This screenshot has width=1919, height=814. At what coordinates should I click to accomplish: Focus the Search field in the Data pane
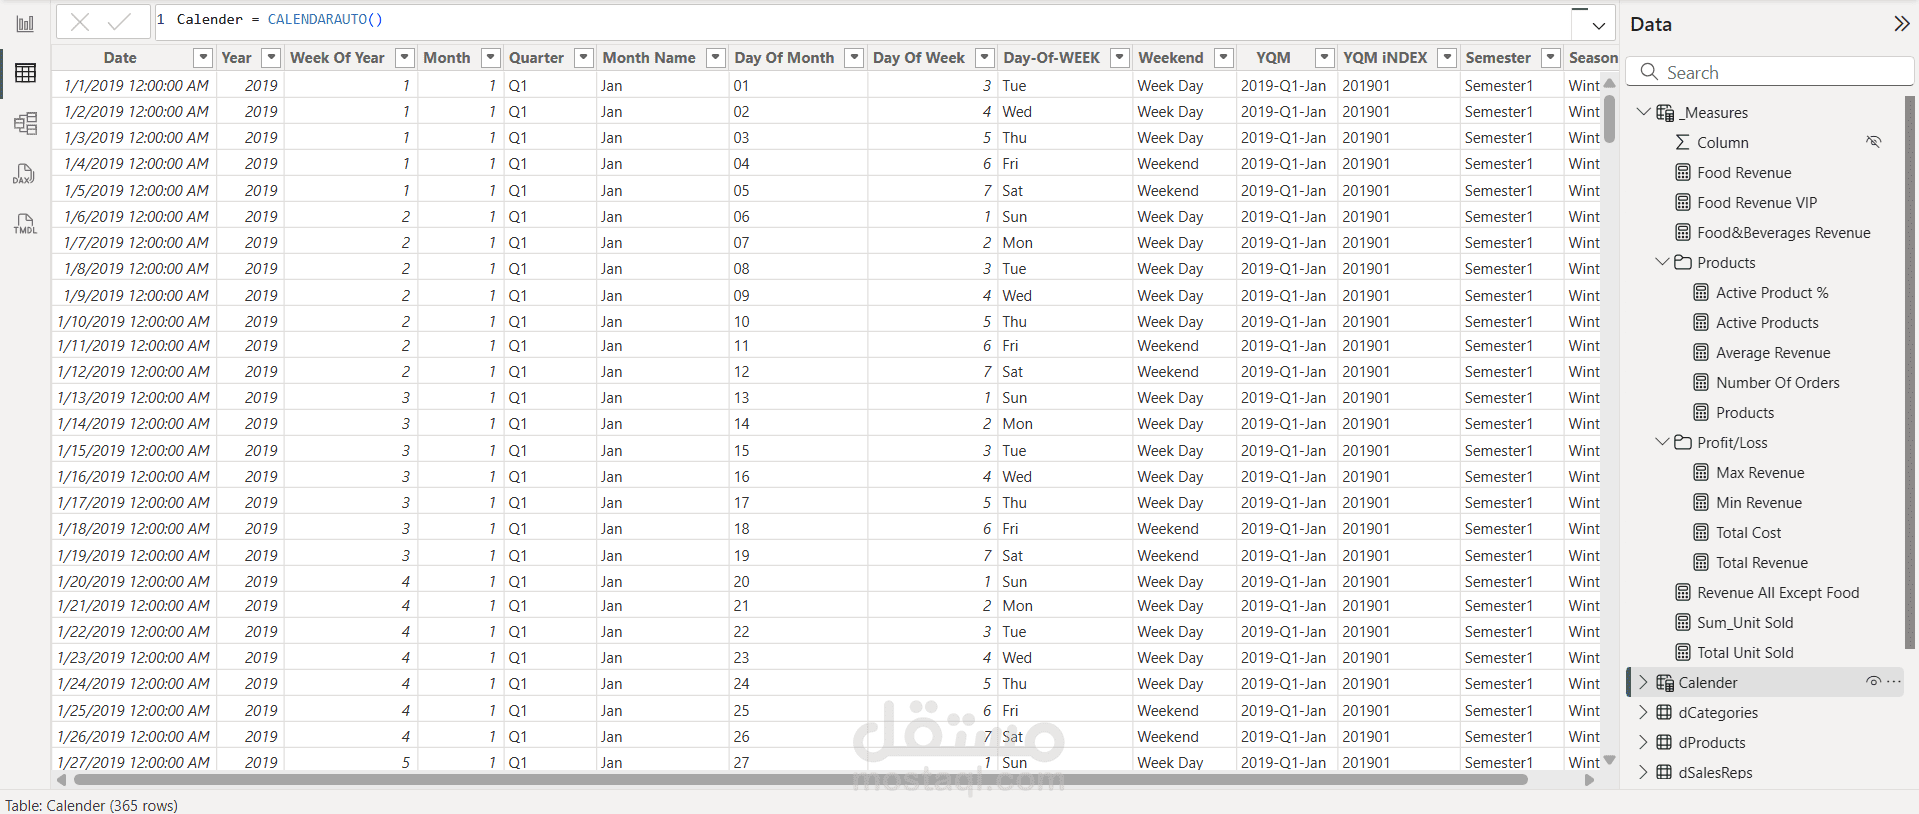pos(1770,72)
